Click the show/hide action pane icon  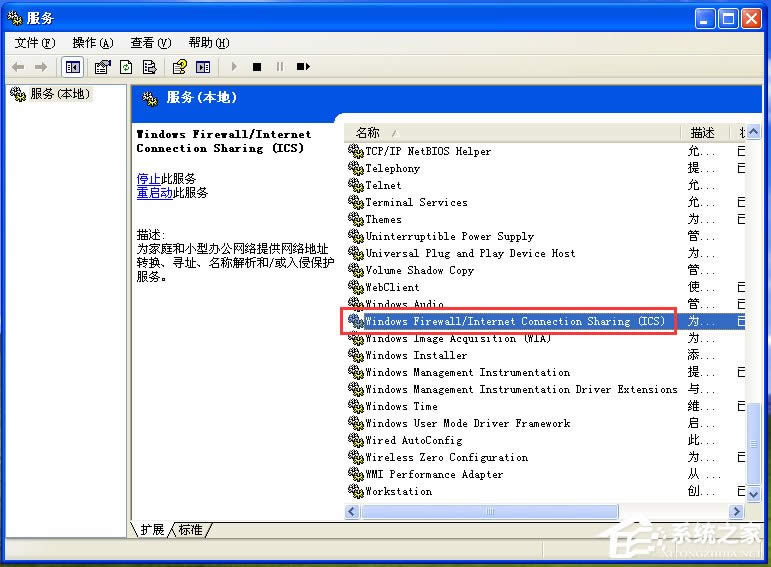coord(203,67)
